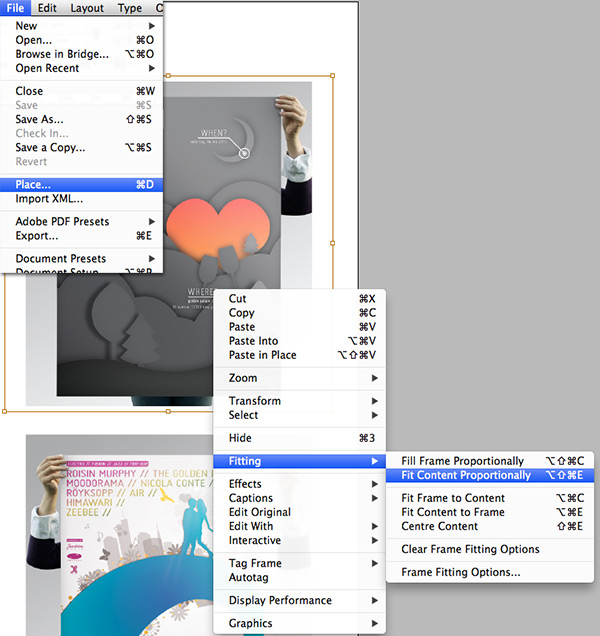Screen dimensions: 600x636
Task: Choose Fit Content to Frame
Action: click(490, 512)
